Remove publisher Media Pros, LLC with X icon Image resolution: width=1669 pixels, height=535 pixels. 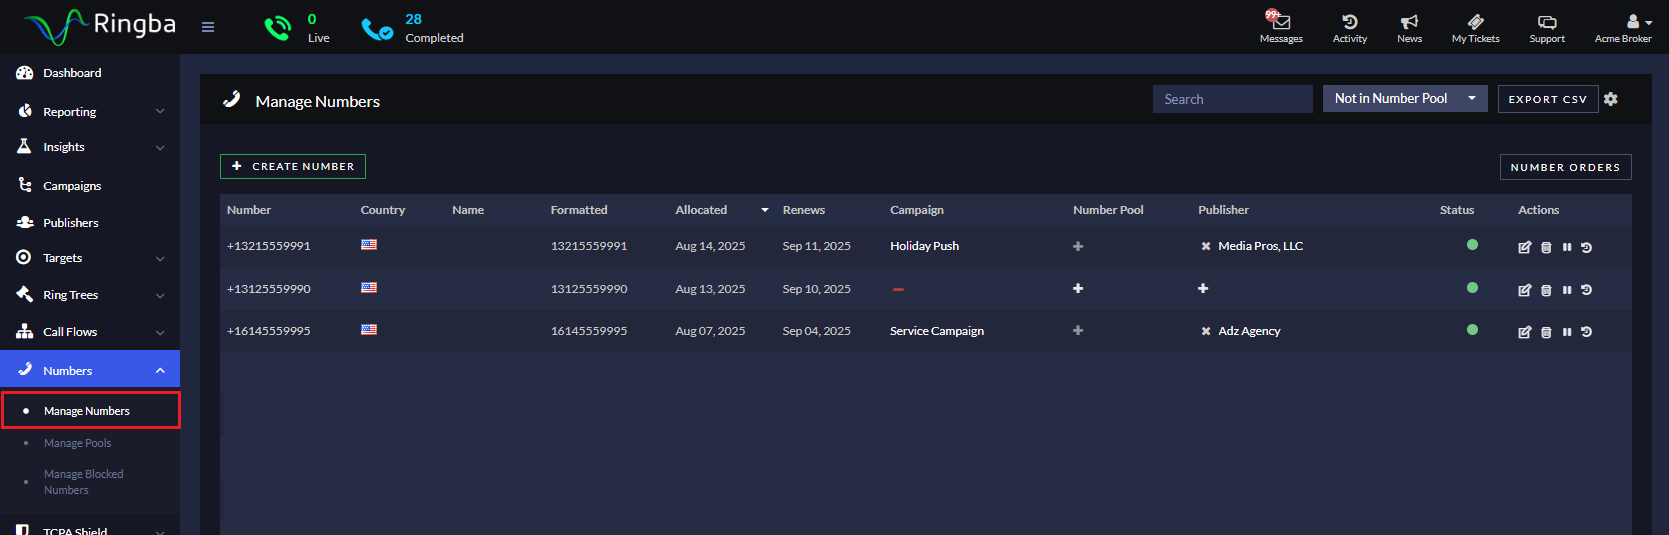pyautogui.click(x=1206, y=246)
